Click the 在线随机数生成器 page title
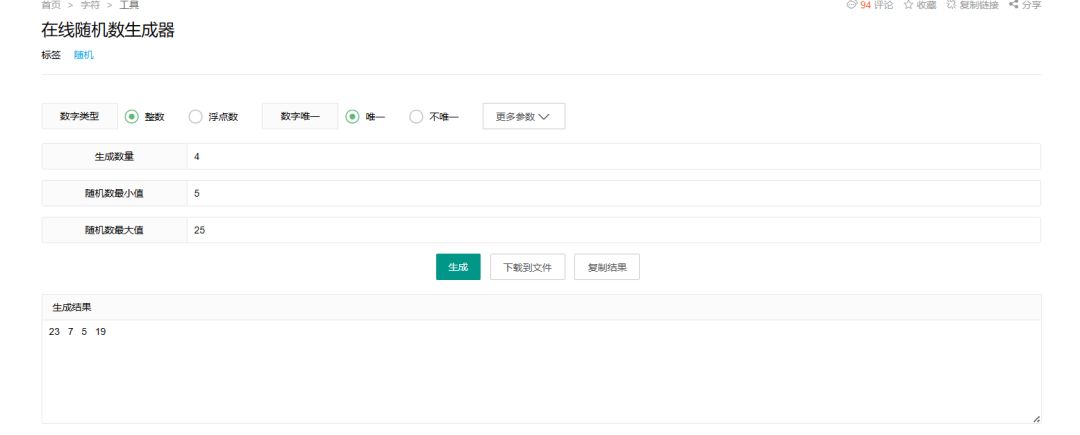Image resolution: width=1080 pixels, height=435 pixels. [x=108, y=30]
